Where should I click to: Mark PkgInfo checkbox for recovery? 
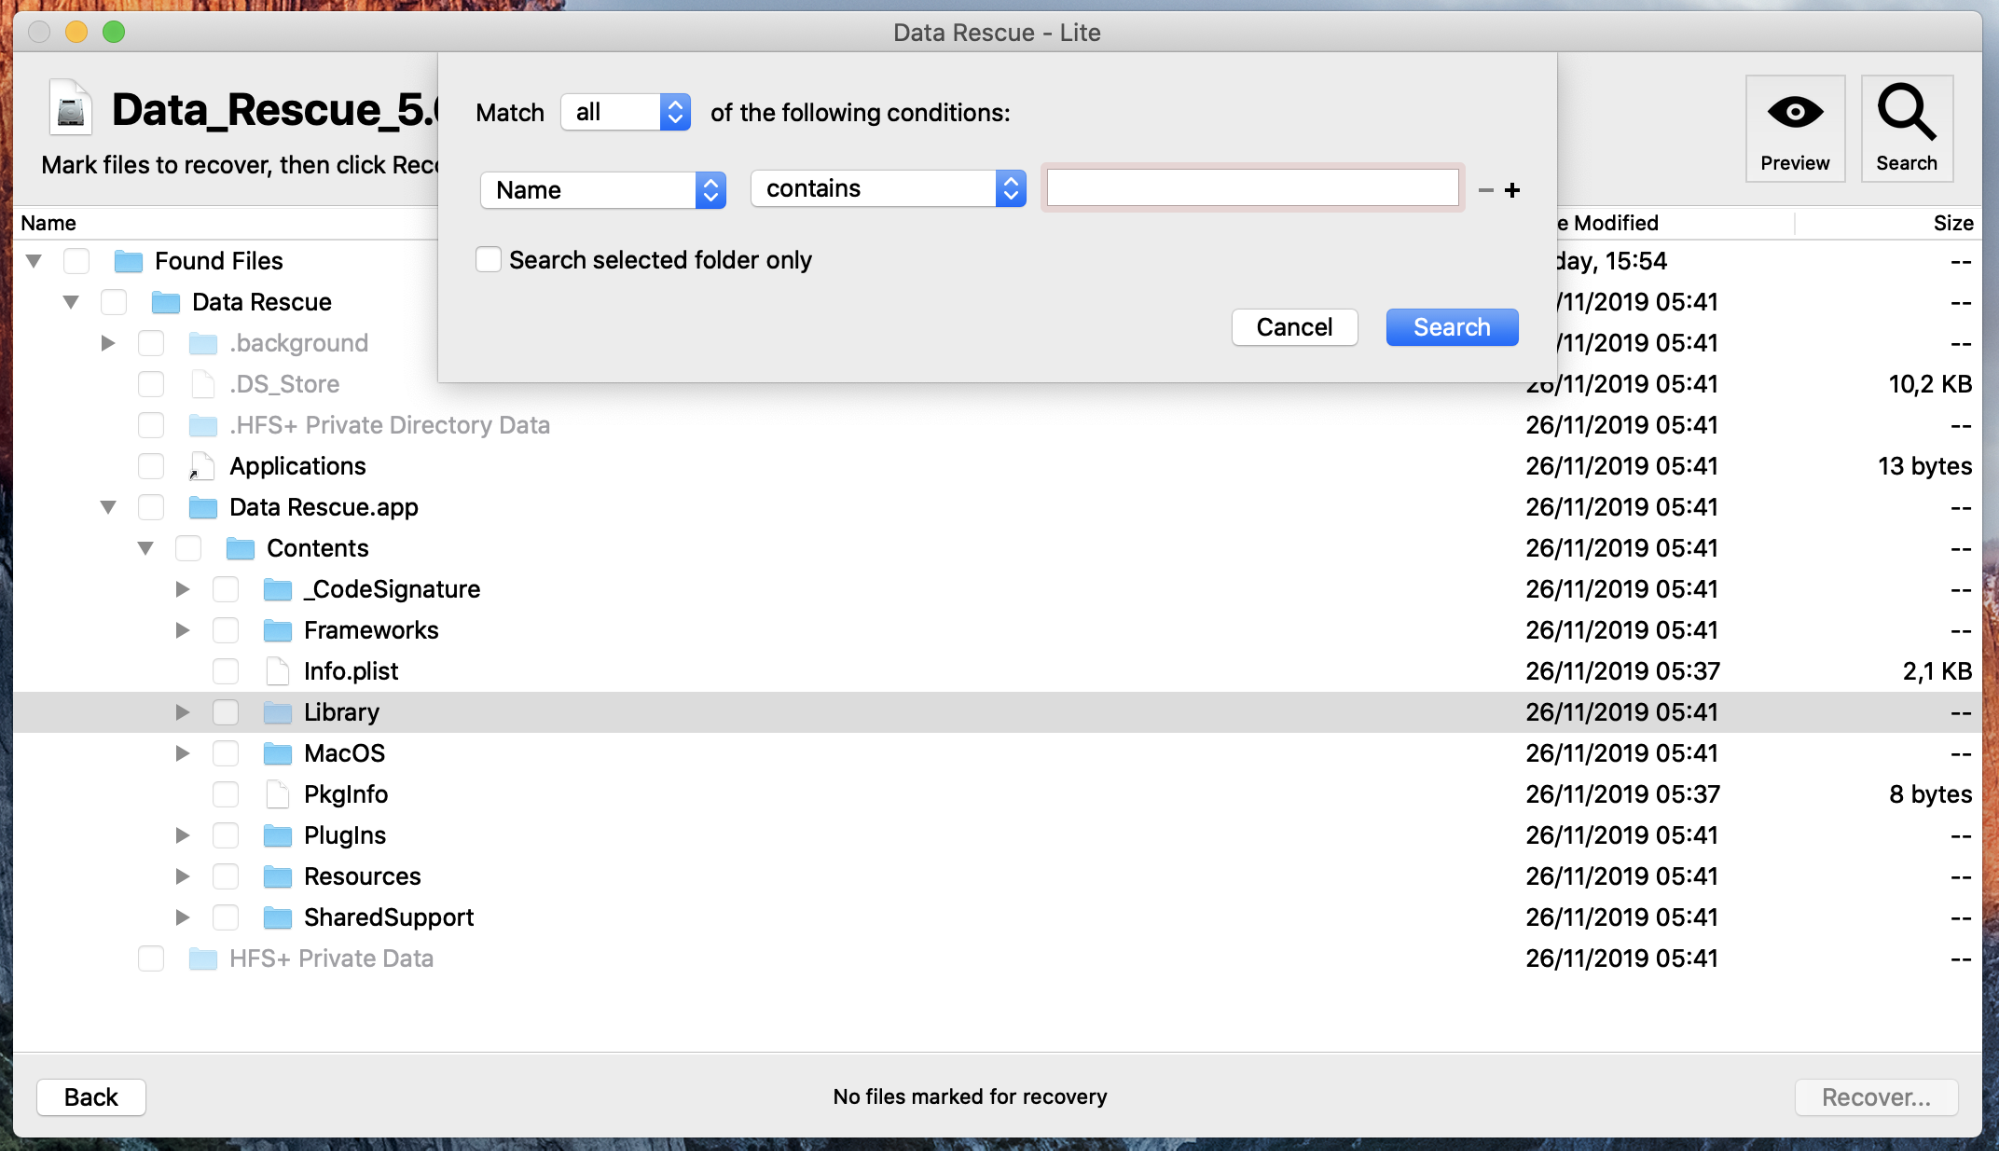[225, 794]
